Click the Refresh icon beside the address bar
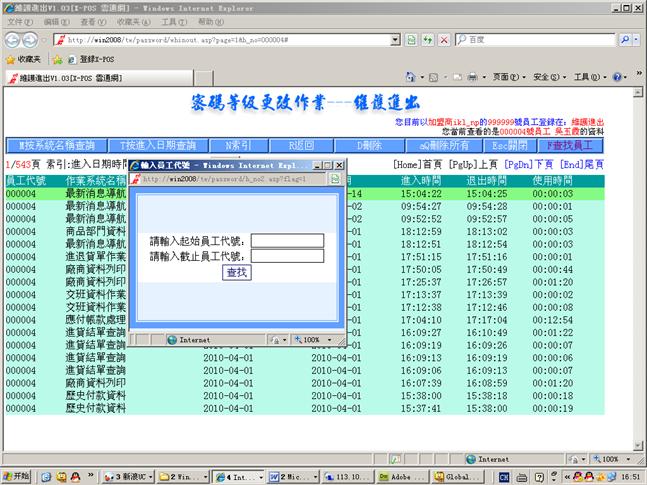Image resolution: width=647 pixels, height=485 pixels. coord(427,40)
